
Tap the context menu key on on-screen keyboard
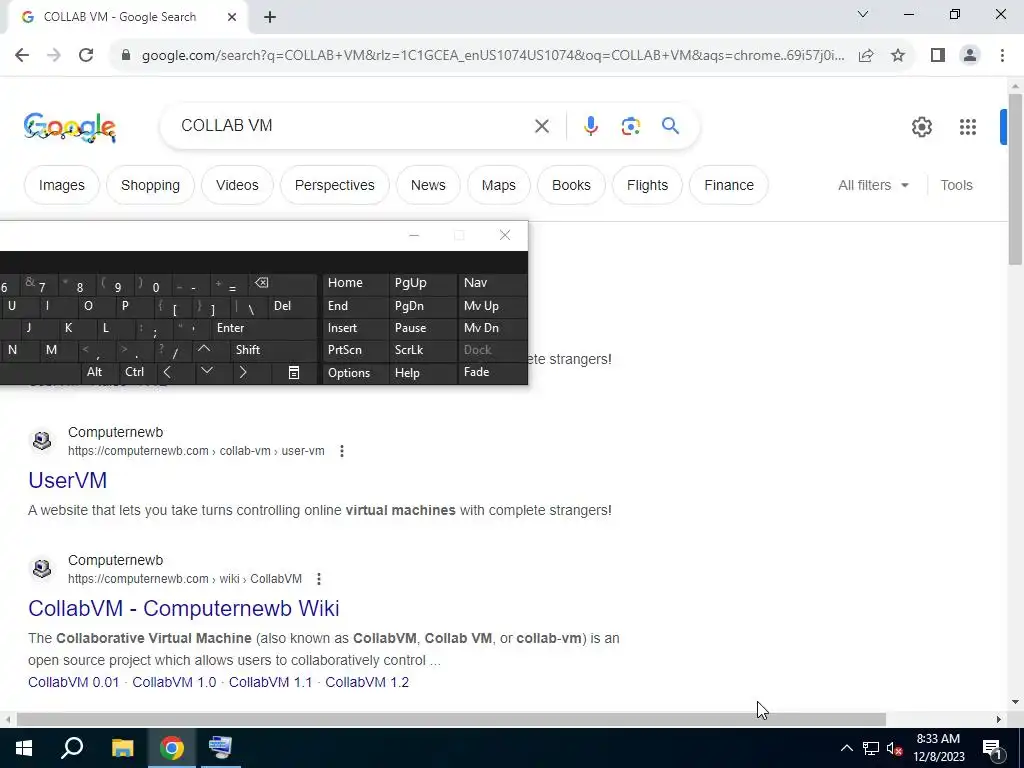click(x=294, y=373)
